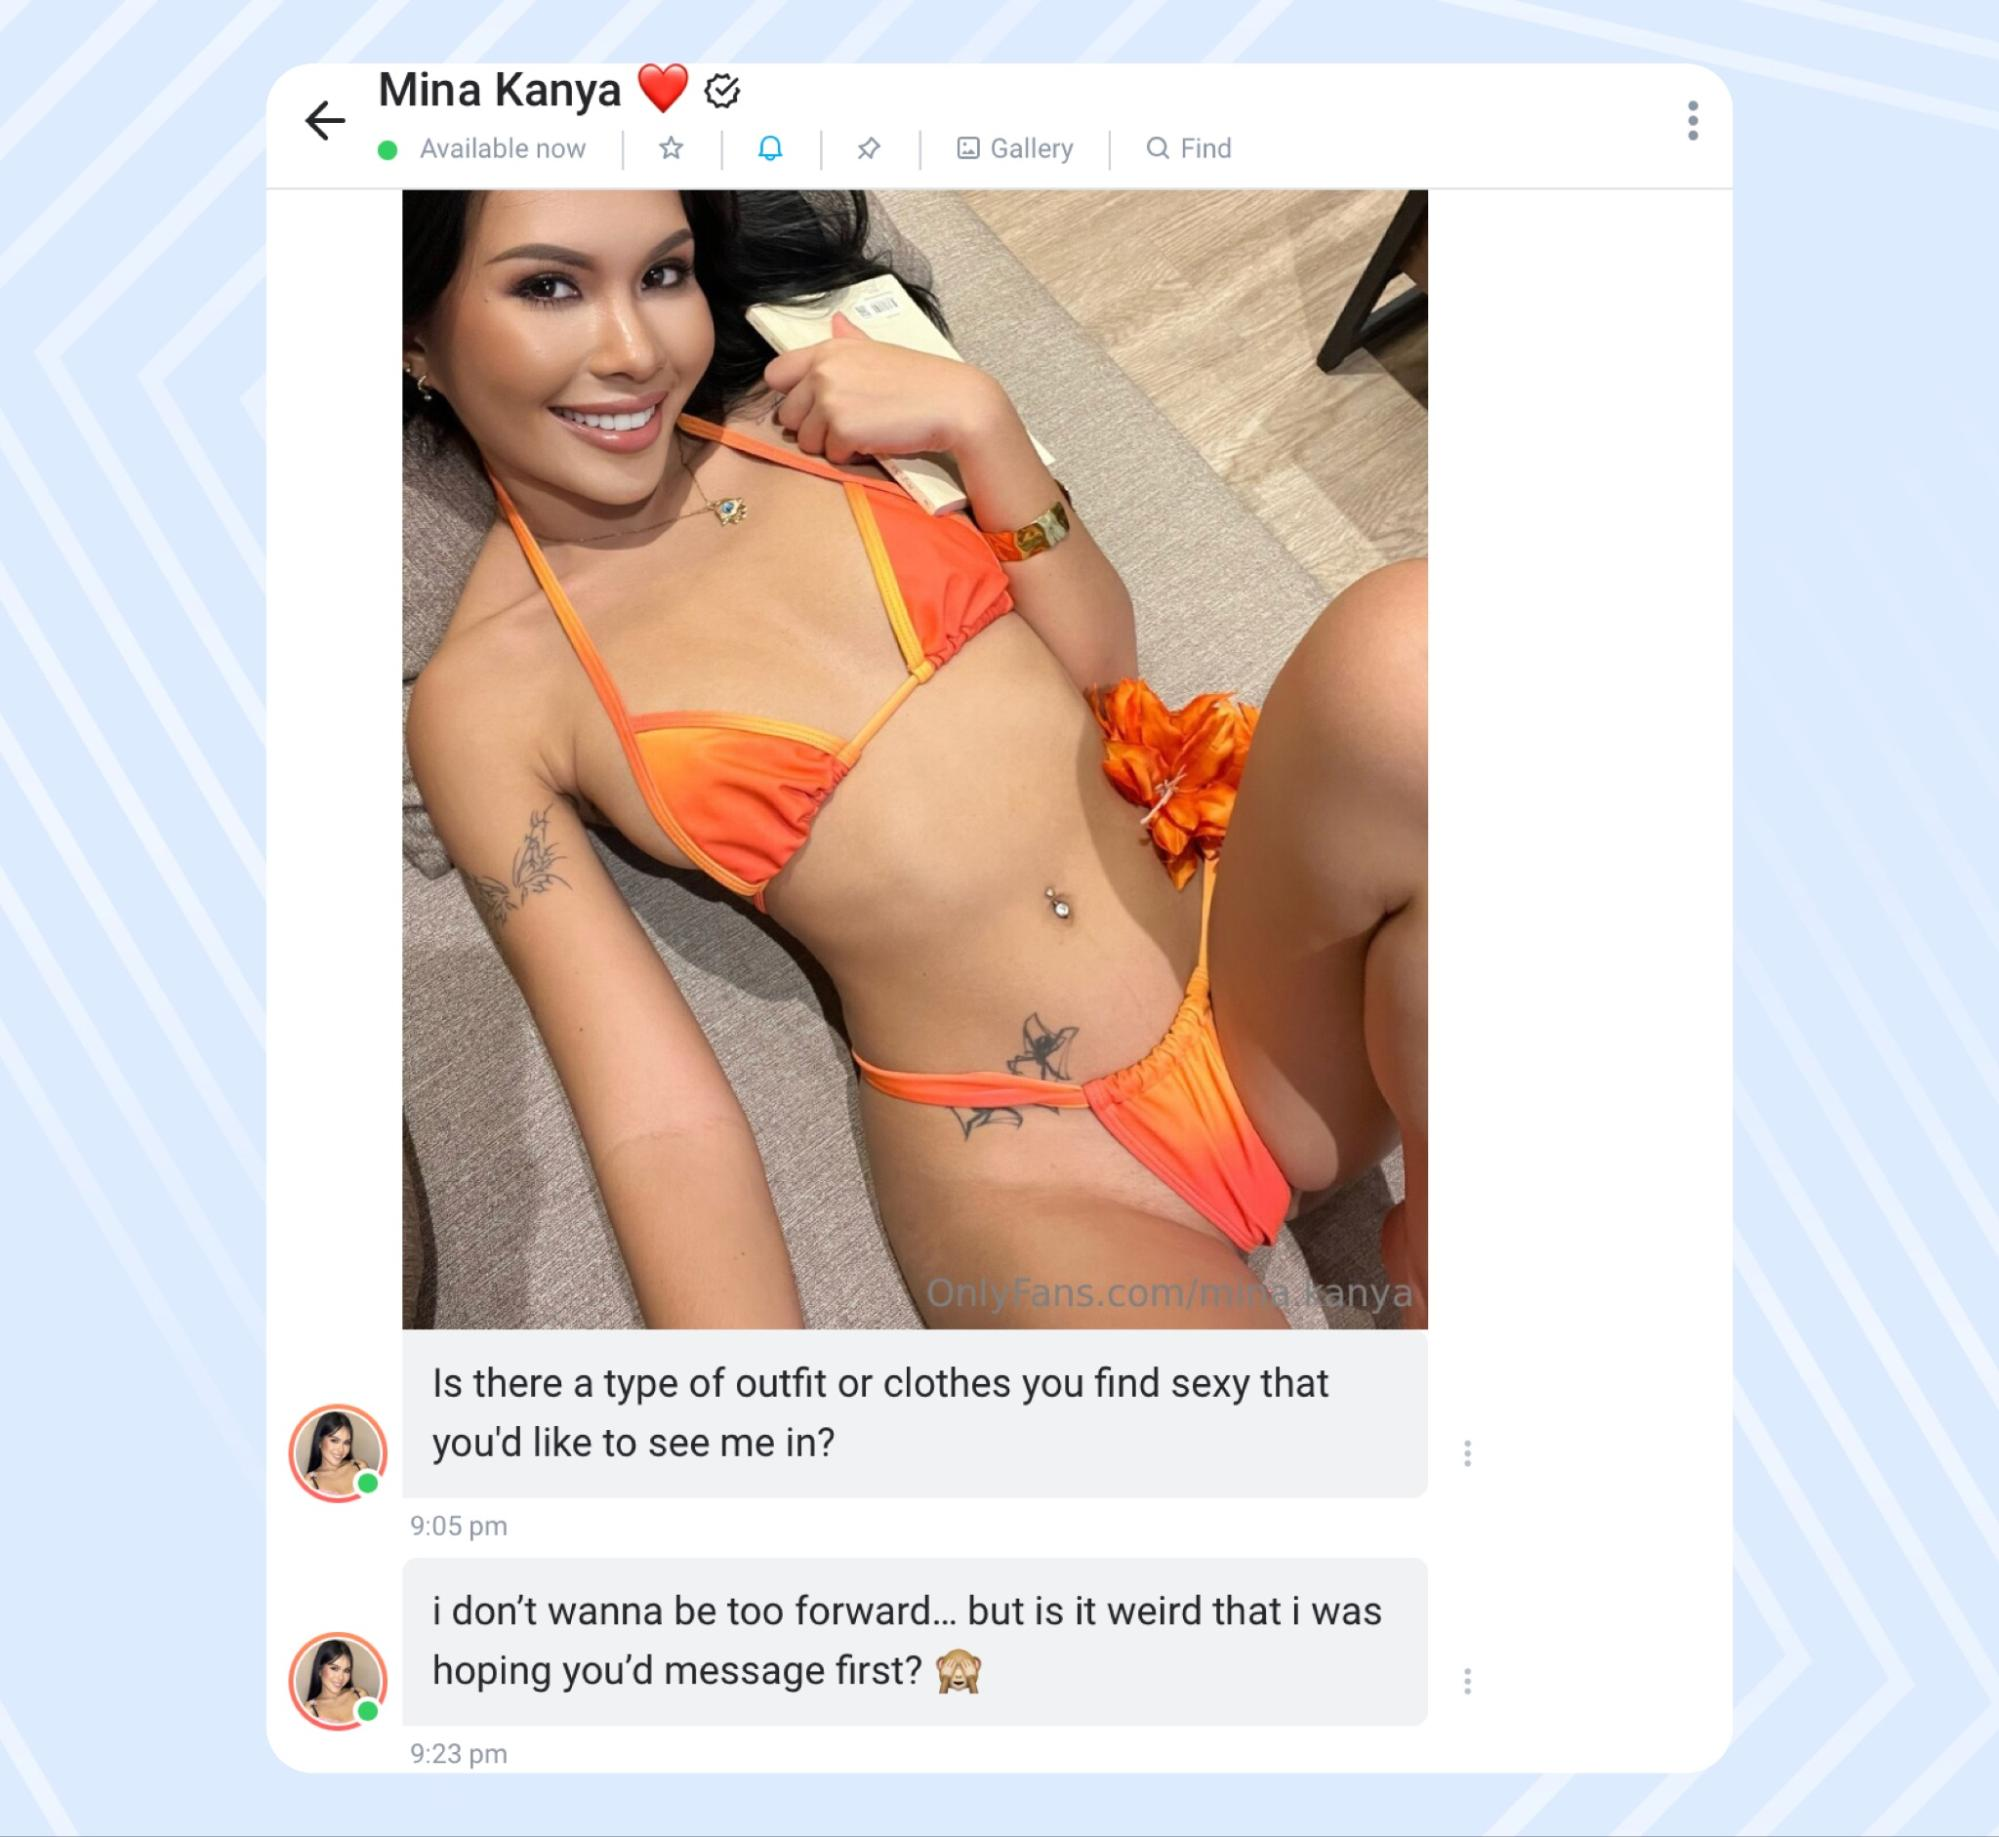The image size is (1999, 1837).
Task: Open the Mina Kanya profile name
Action: pos(500,90)
